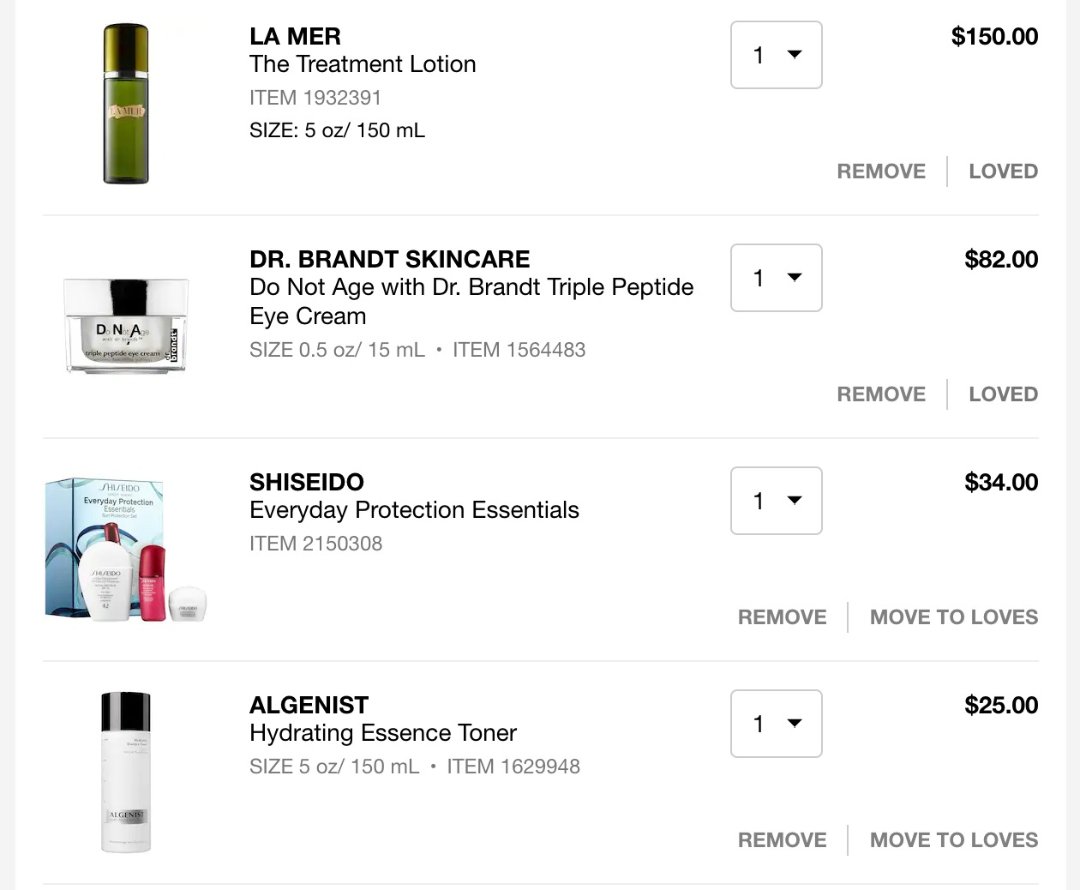The height and width of the screenshot is (890, 1080).
Task: Open La Mer Treatment Lotion product image
Action: point(126,104)
